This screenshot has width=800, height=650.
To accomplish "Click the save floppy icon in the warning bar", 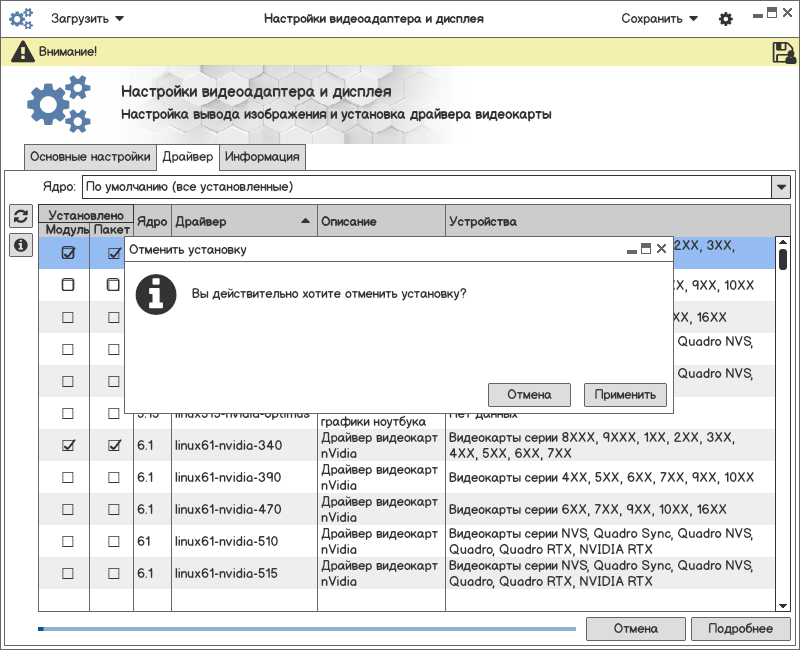I will 783,53.
